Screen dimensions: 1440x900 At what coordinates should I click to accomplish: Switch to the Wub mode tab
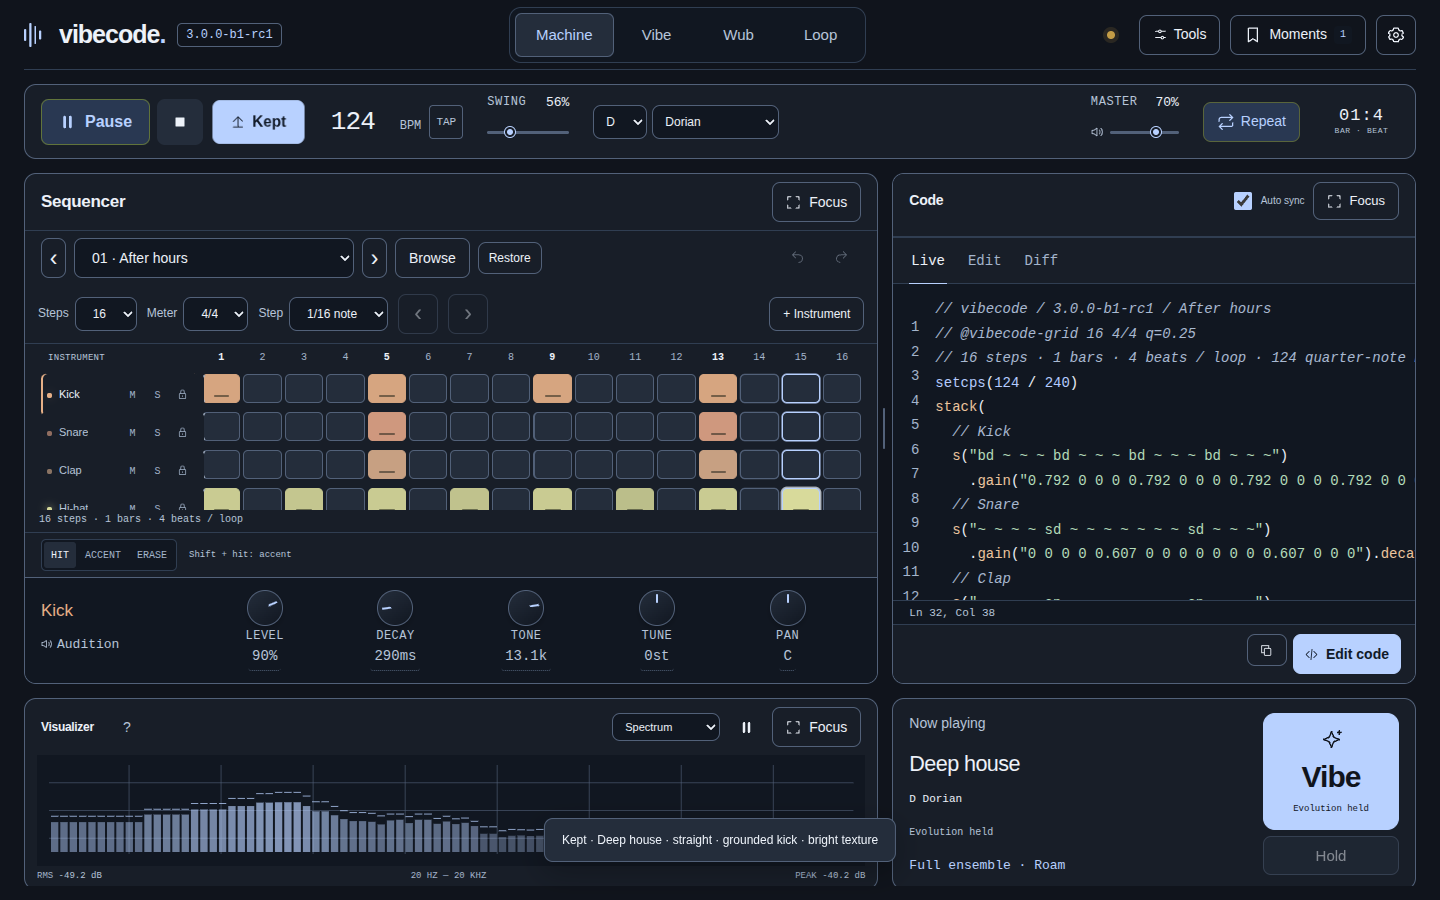pos(738,35)
